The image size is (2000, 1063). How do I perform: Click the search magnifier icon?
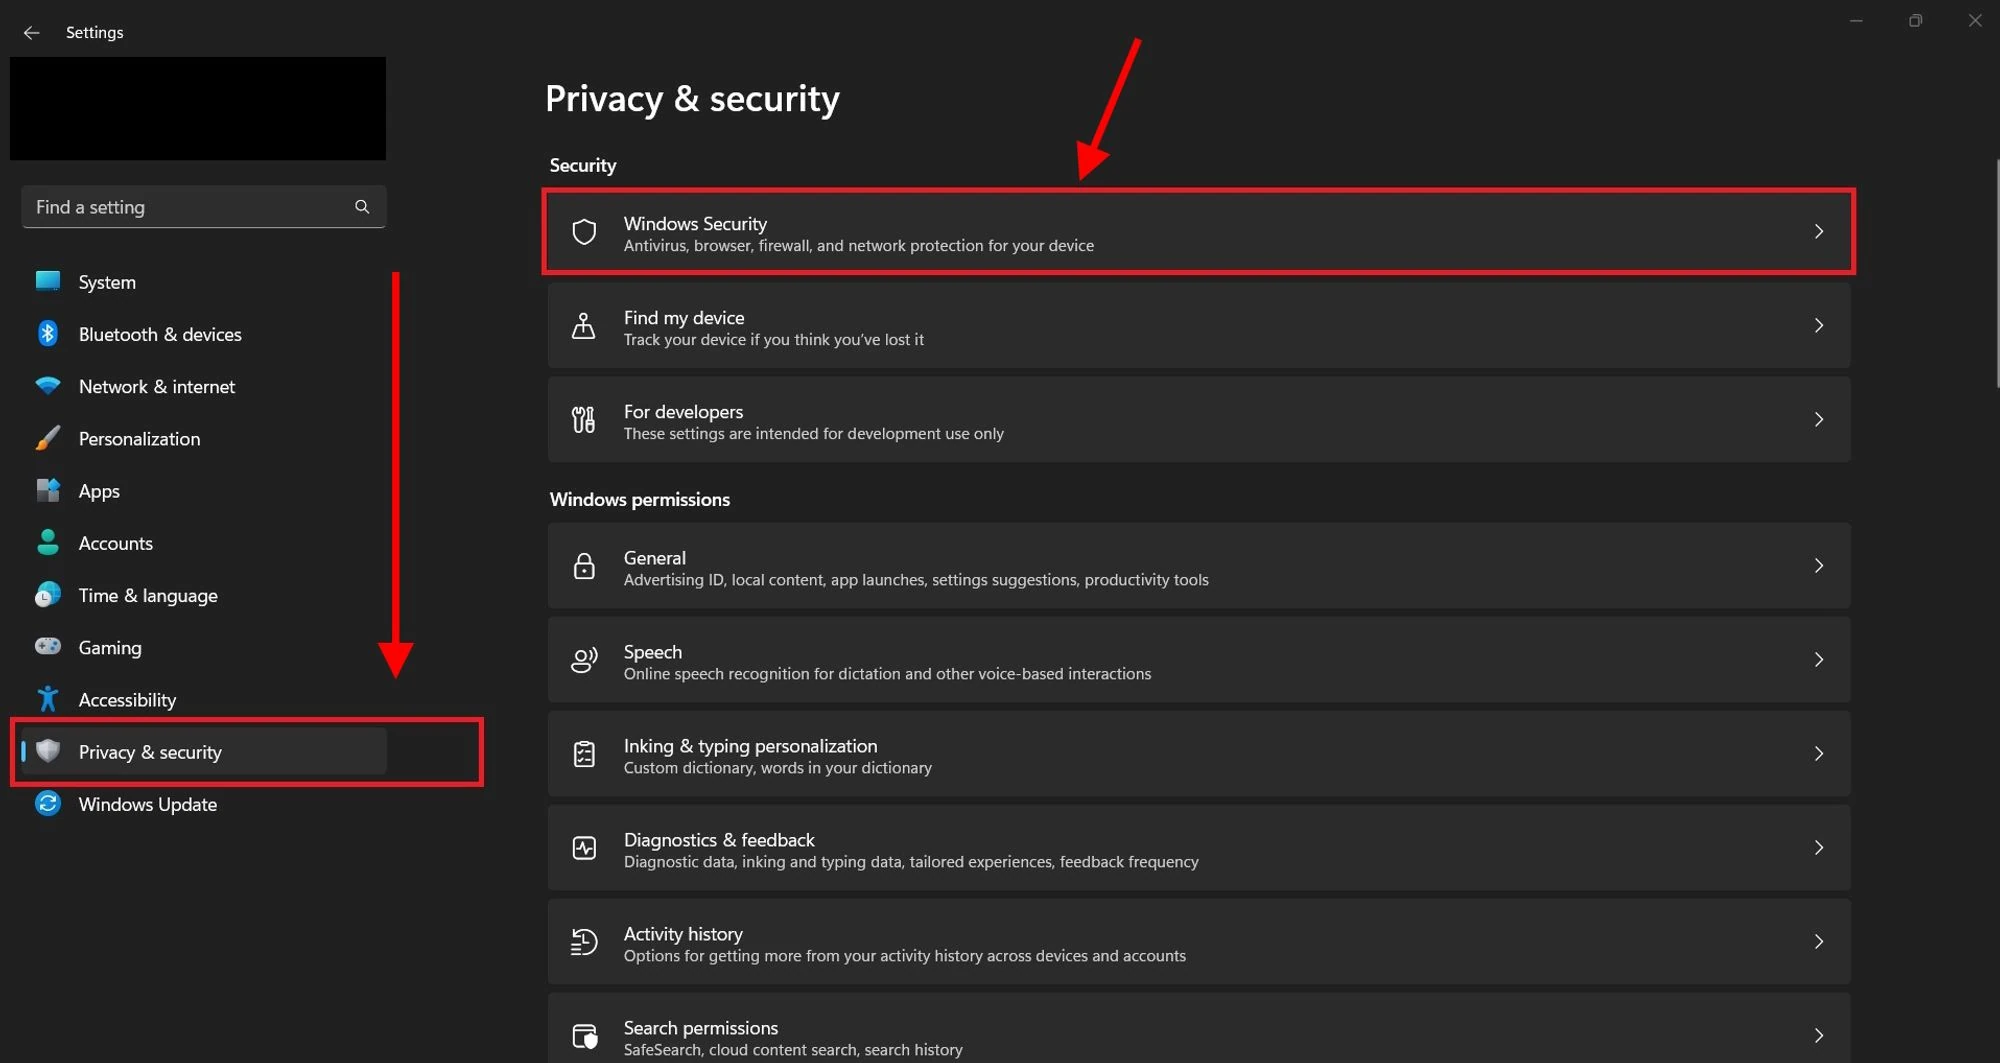(x=362, y=207)
